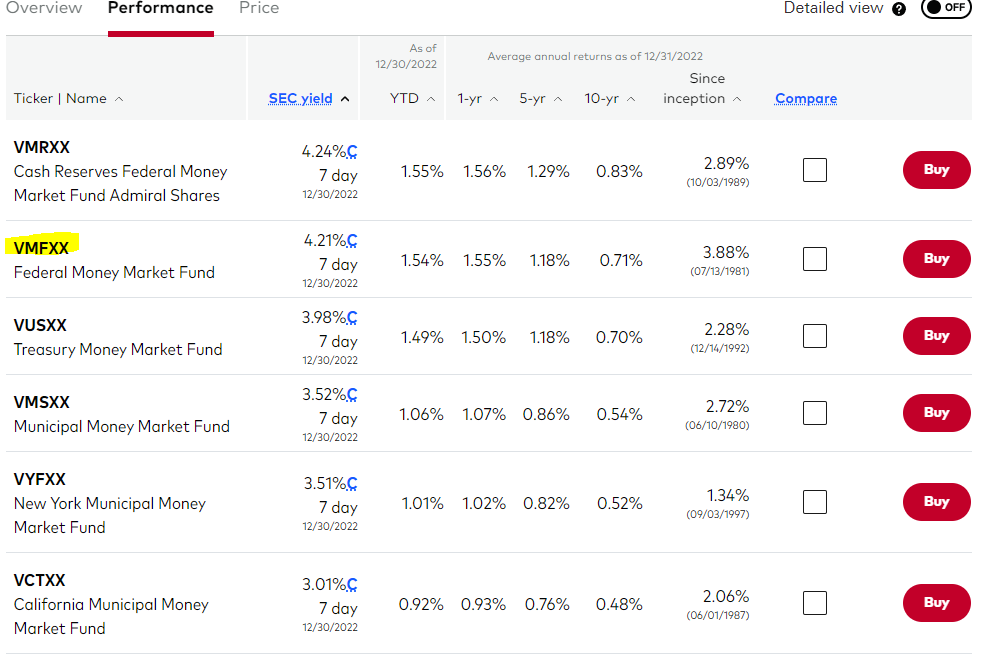Open the VMRXX ticker
The image size is (993, 670).
click(x=42, y=148)
